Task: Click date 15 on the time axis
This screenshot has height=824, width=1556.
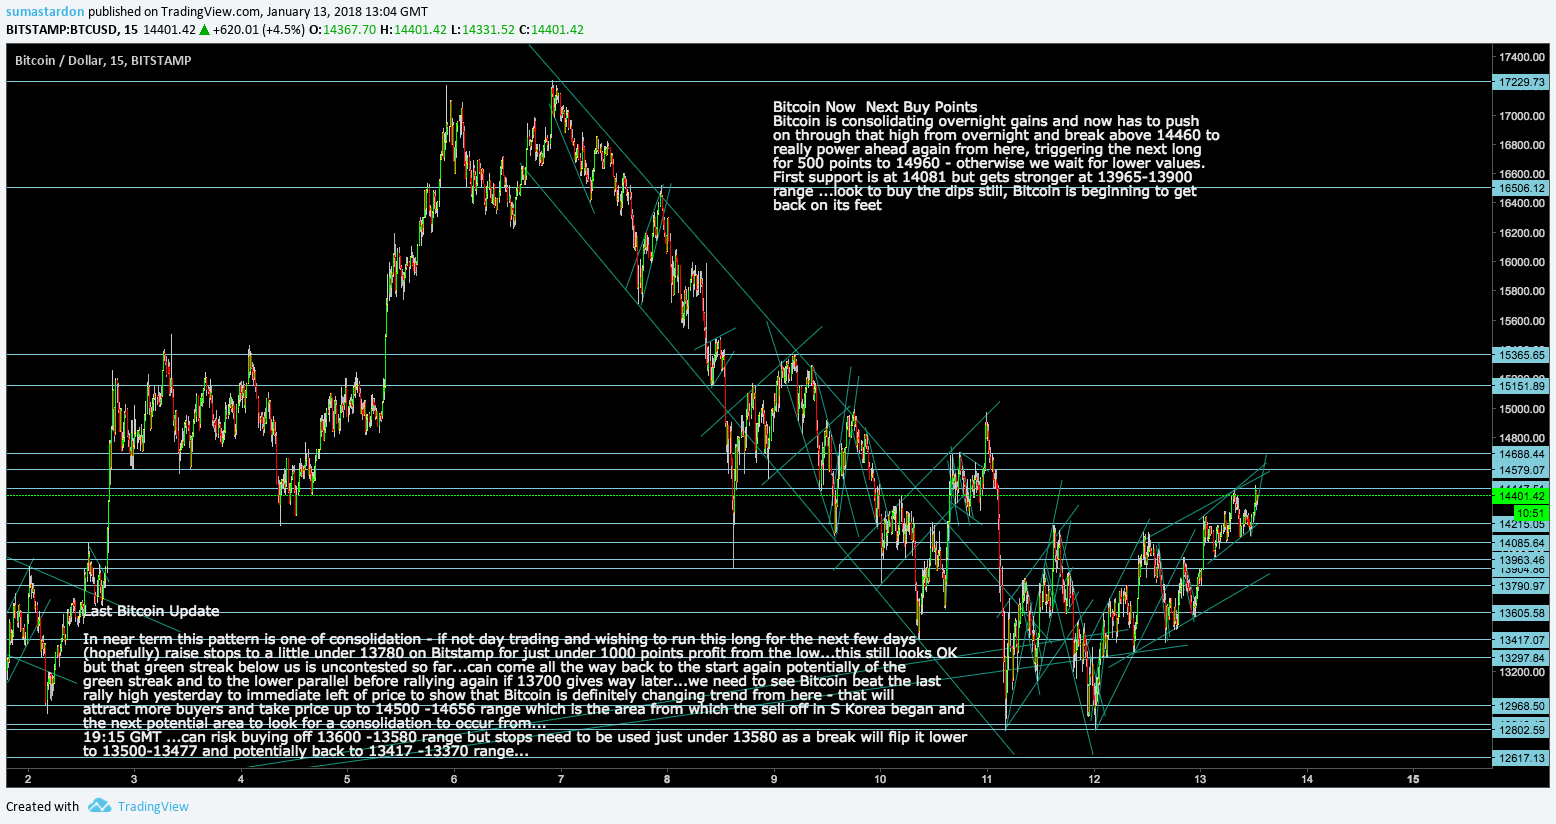Action: 1413,779
